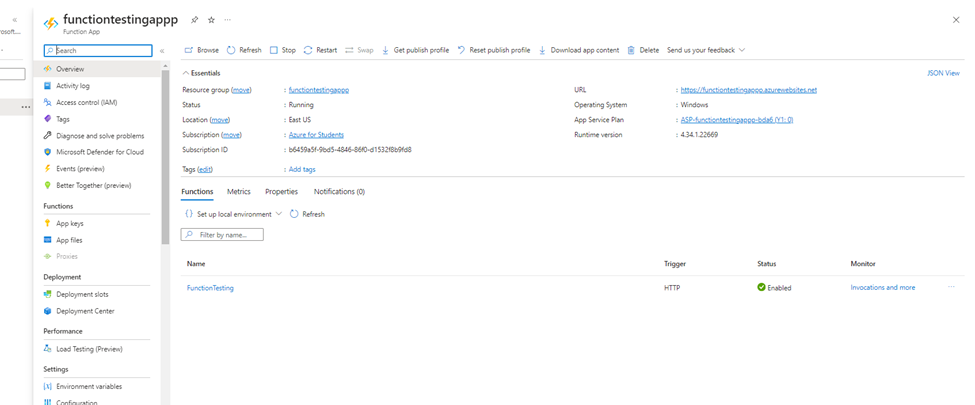The height and width of the screenshot is (405, 975).
Task: Focus the Filter by name field
Action: pyautogui.click(x=222, y=235)
